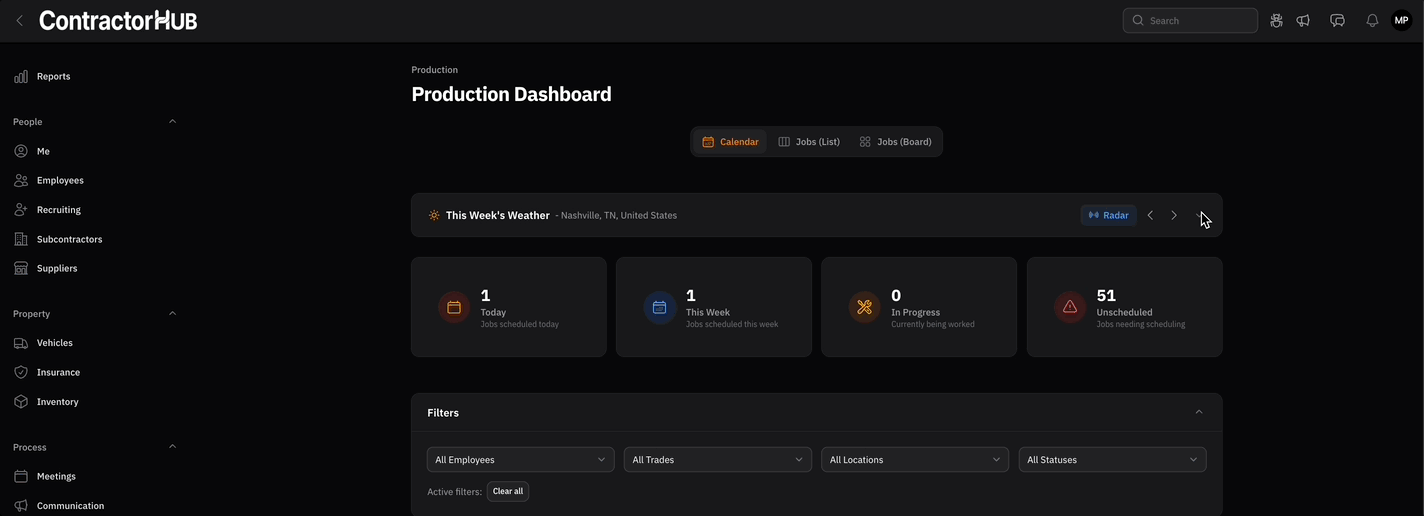Click the Unscheduled warning triangle icon
Screen dimensions: 1424x516
click(x=1070, y=307)
